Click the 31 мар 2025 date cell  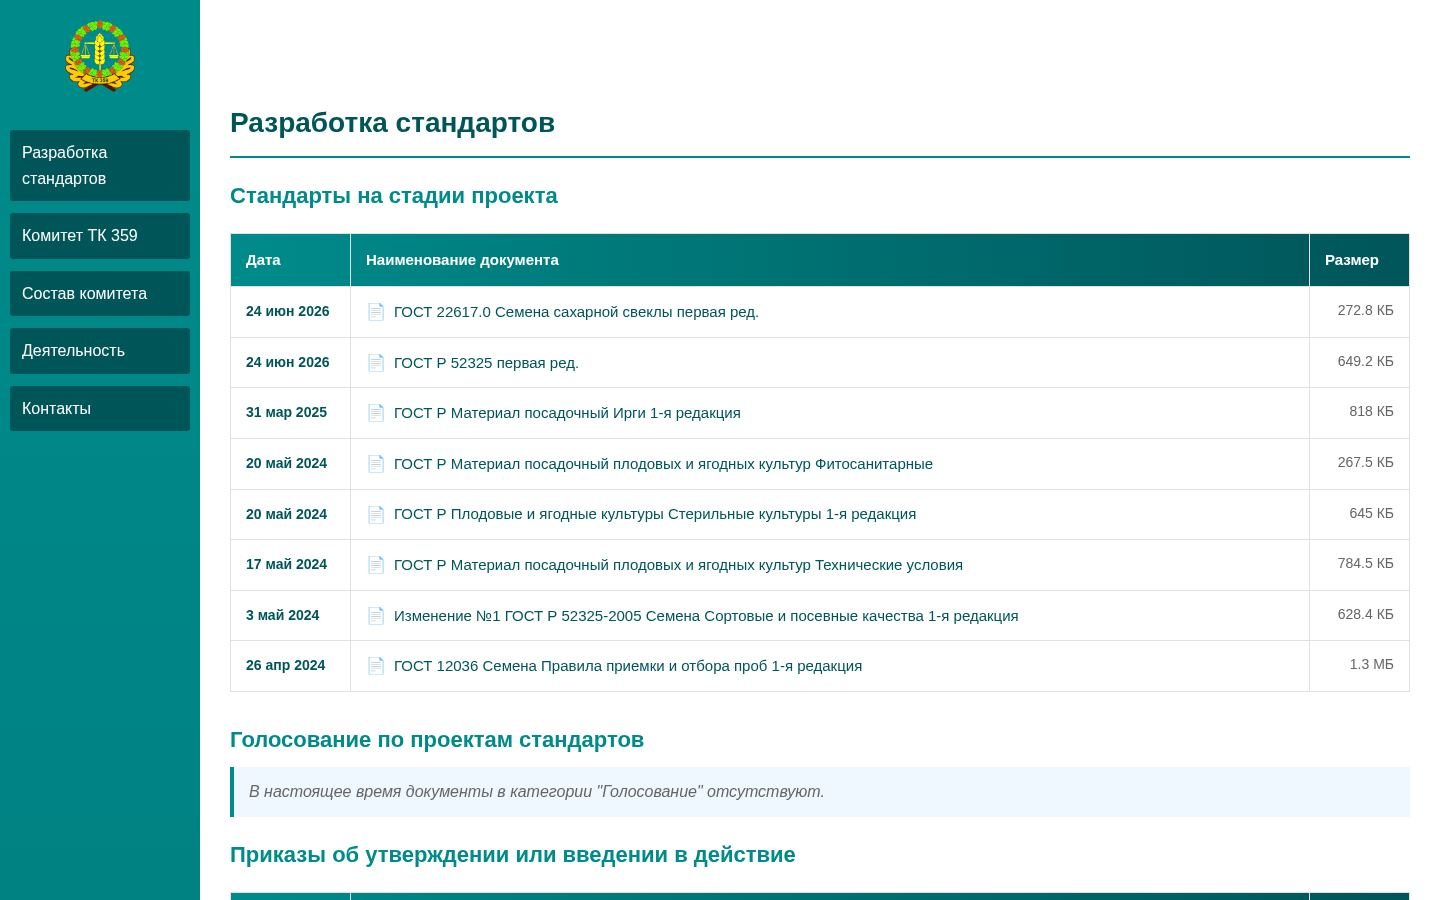tap(290, 413)
